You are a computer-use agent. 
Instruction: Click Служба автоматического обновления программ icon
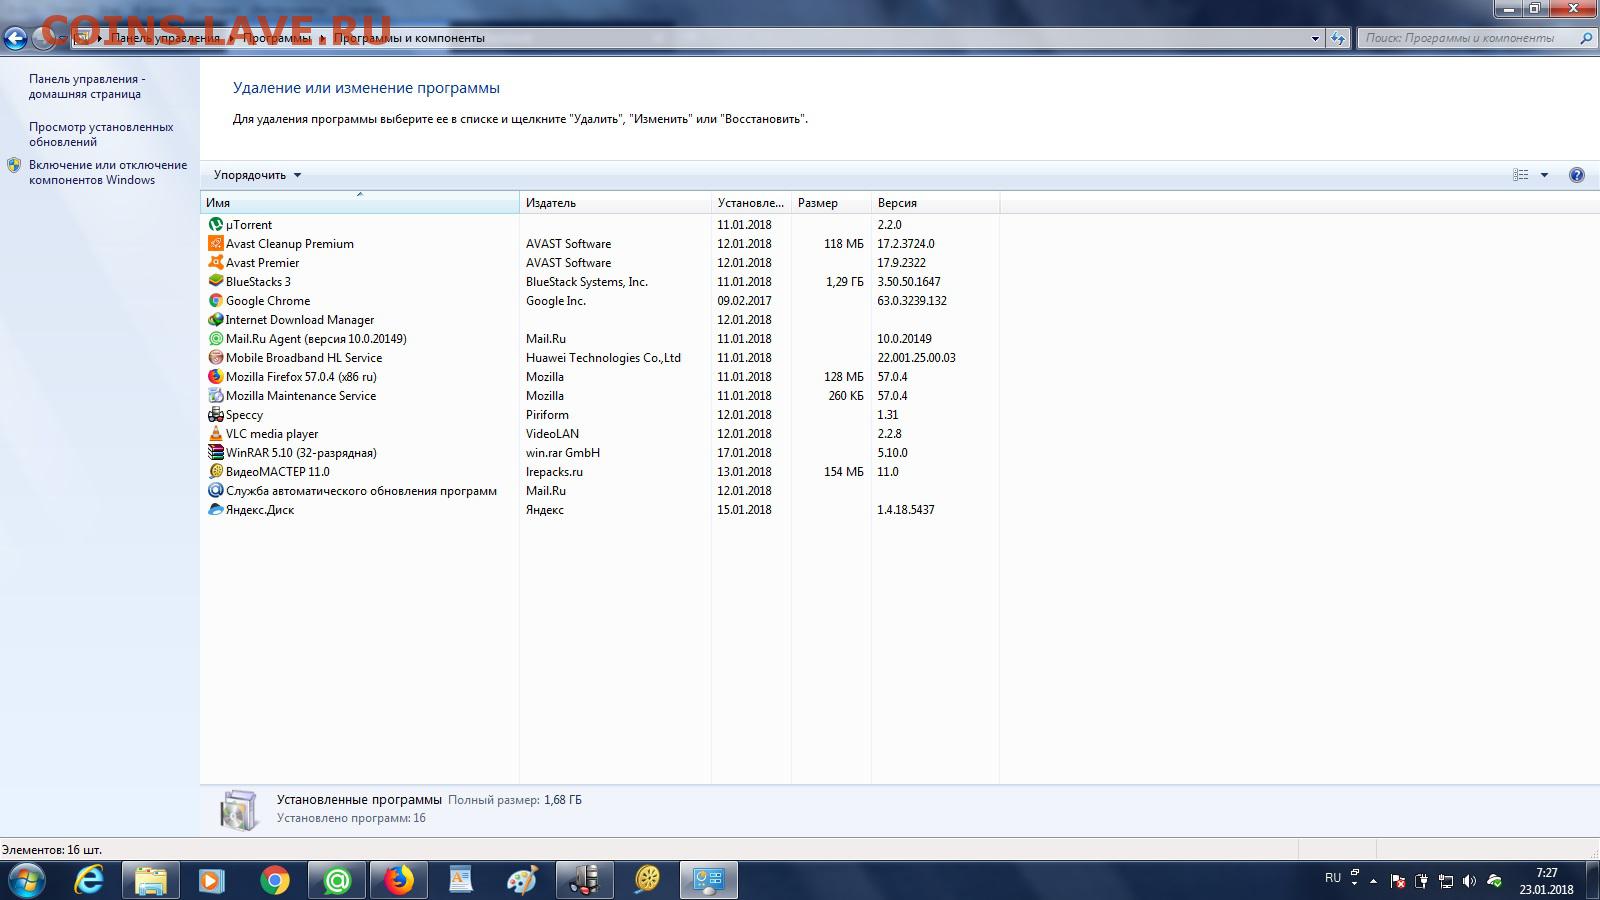click(x=215, y=491)
